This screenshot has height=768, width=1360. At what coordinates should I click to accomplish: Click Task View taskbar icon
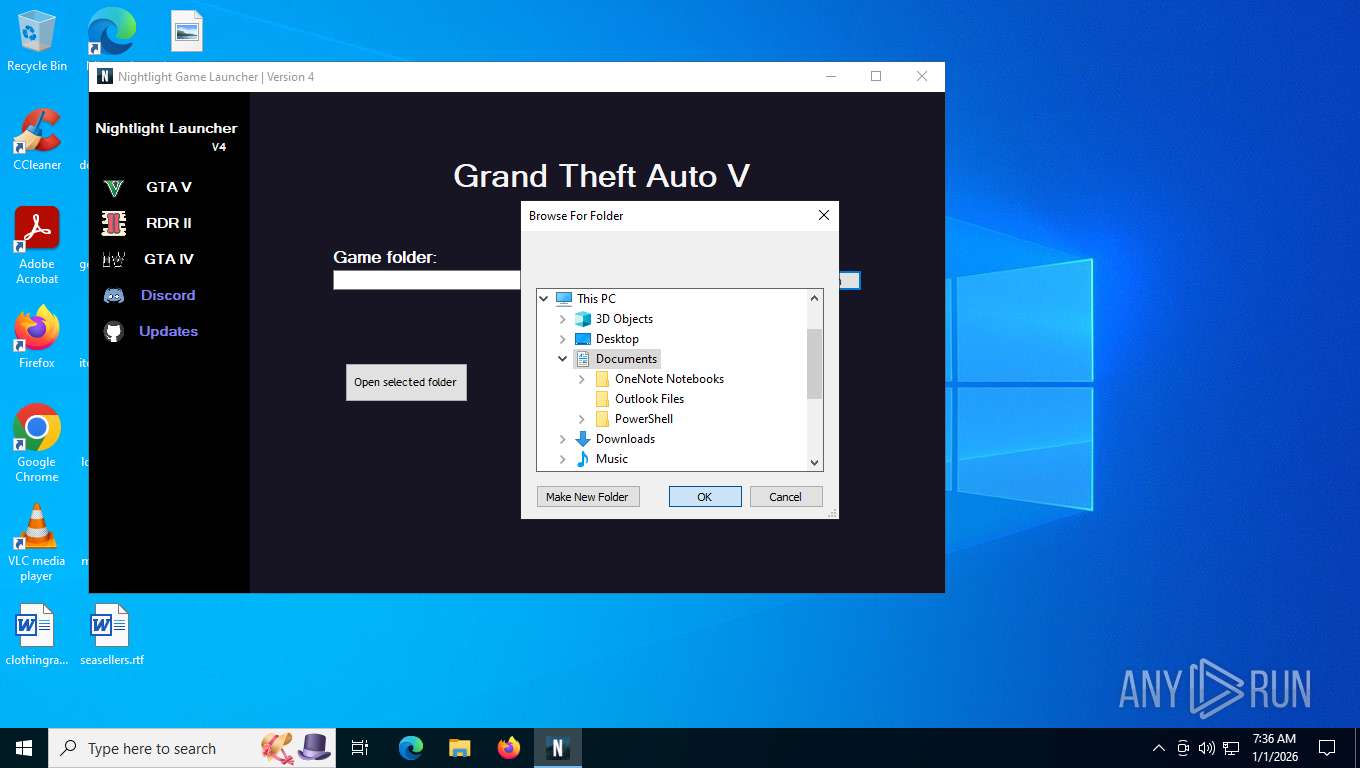pyautogui.click(x=360, y=748)
